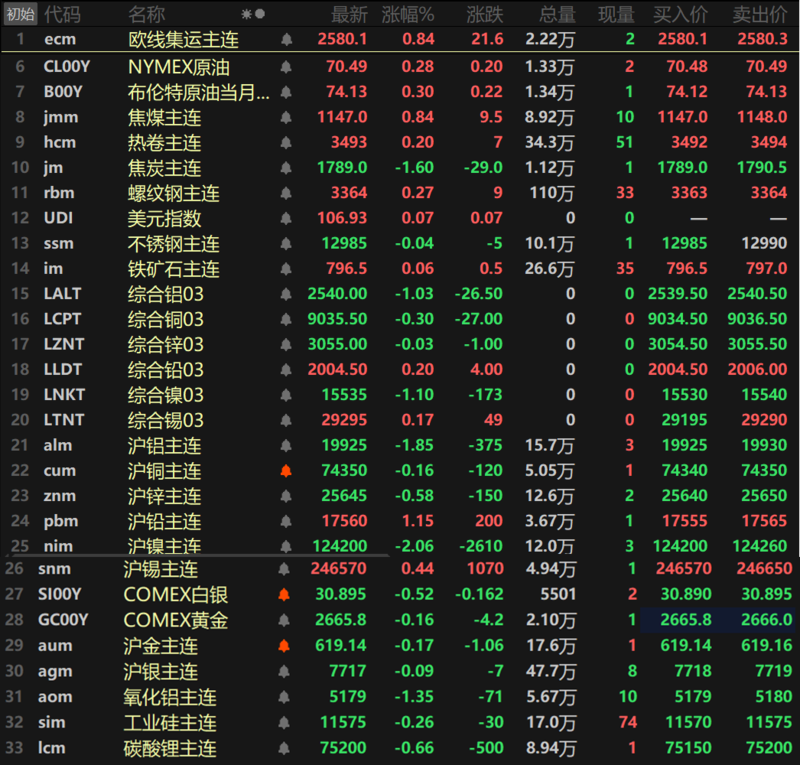The height and width of the screenshot is (765, 800).
Task: Click total volume 34.3万 for 热卷主连
Action: [x=549, y=142]
